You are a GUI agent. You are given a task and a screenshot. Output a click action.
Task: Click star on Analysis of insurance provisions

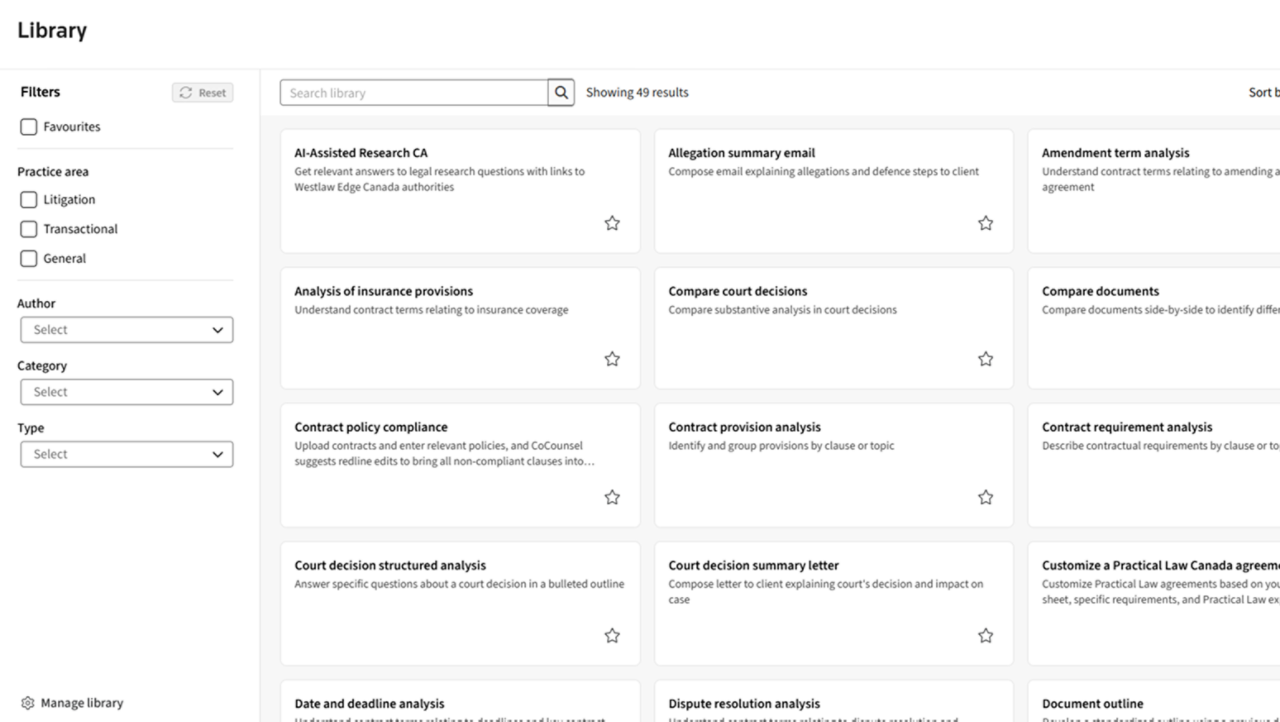pos(612,359)
